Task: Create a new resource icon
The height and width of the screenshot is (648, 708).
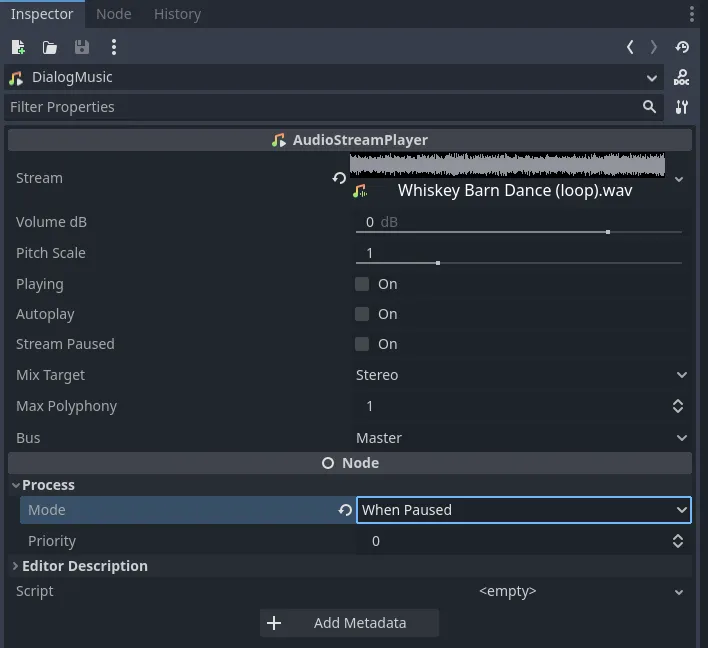Action: tap(18, 47)
